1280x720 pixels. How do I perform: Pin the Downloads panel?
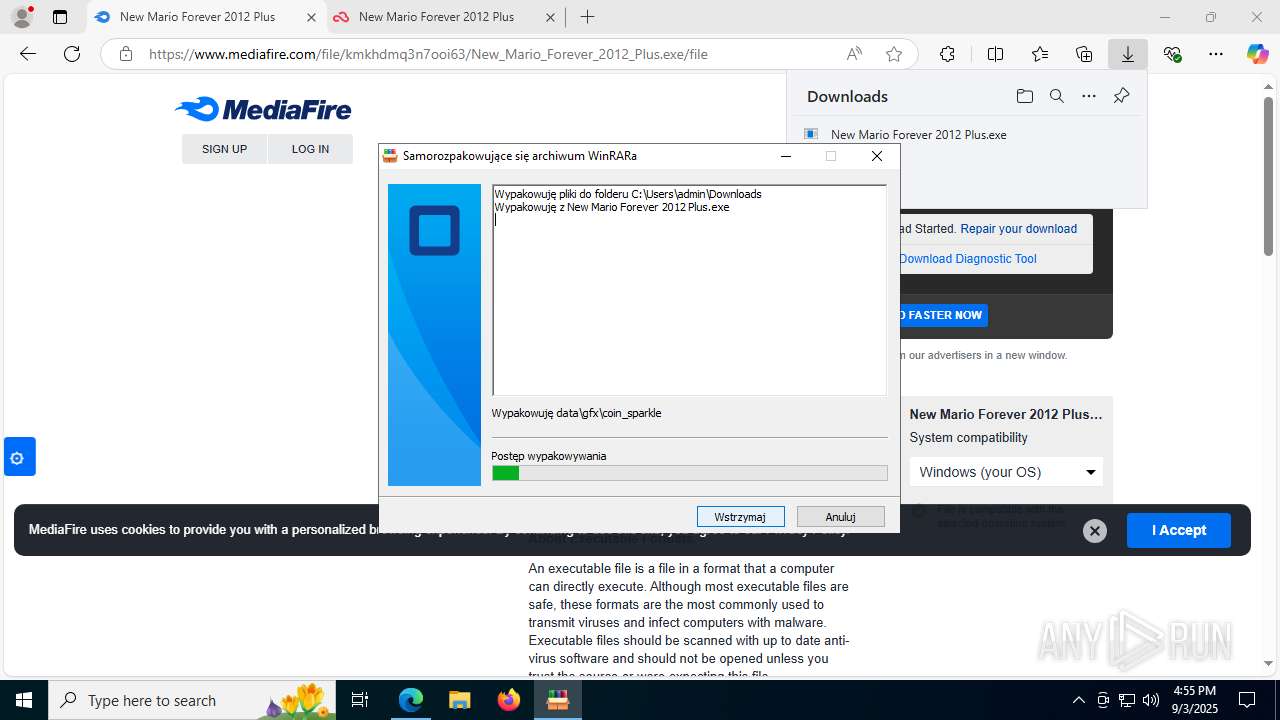[1121, 96]
